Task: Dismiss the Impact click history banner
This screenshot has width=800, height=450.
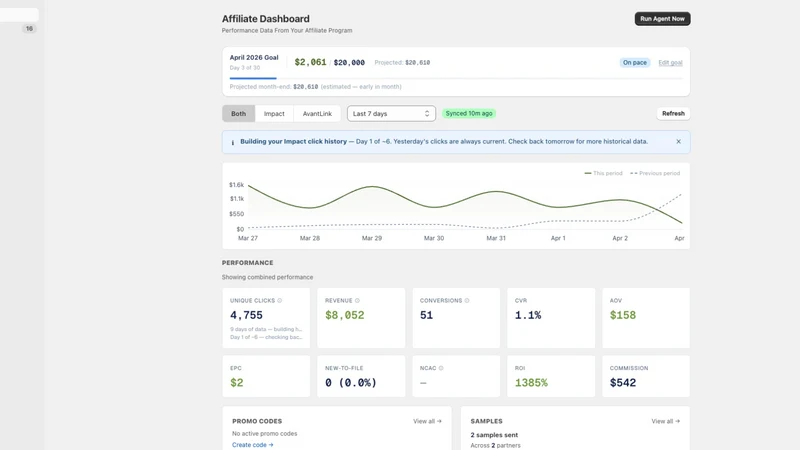Action: pos(678,142)
